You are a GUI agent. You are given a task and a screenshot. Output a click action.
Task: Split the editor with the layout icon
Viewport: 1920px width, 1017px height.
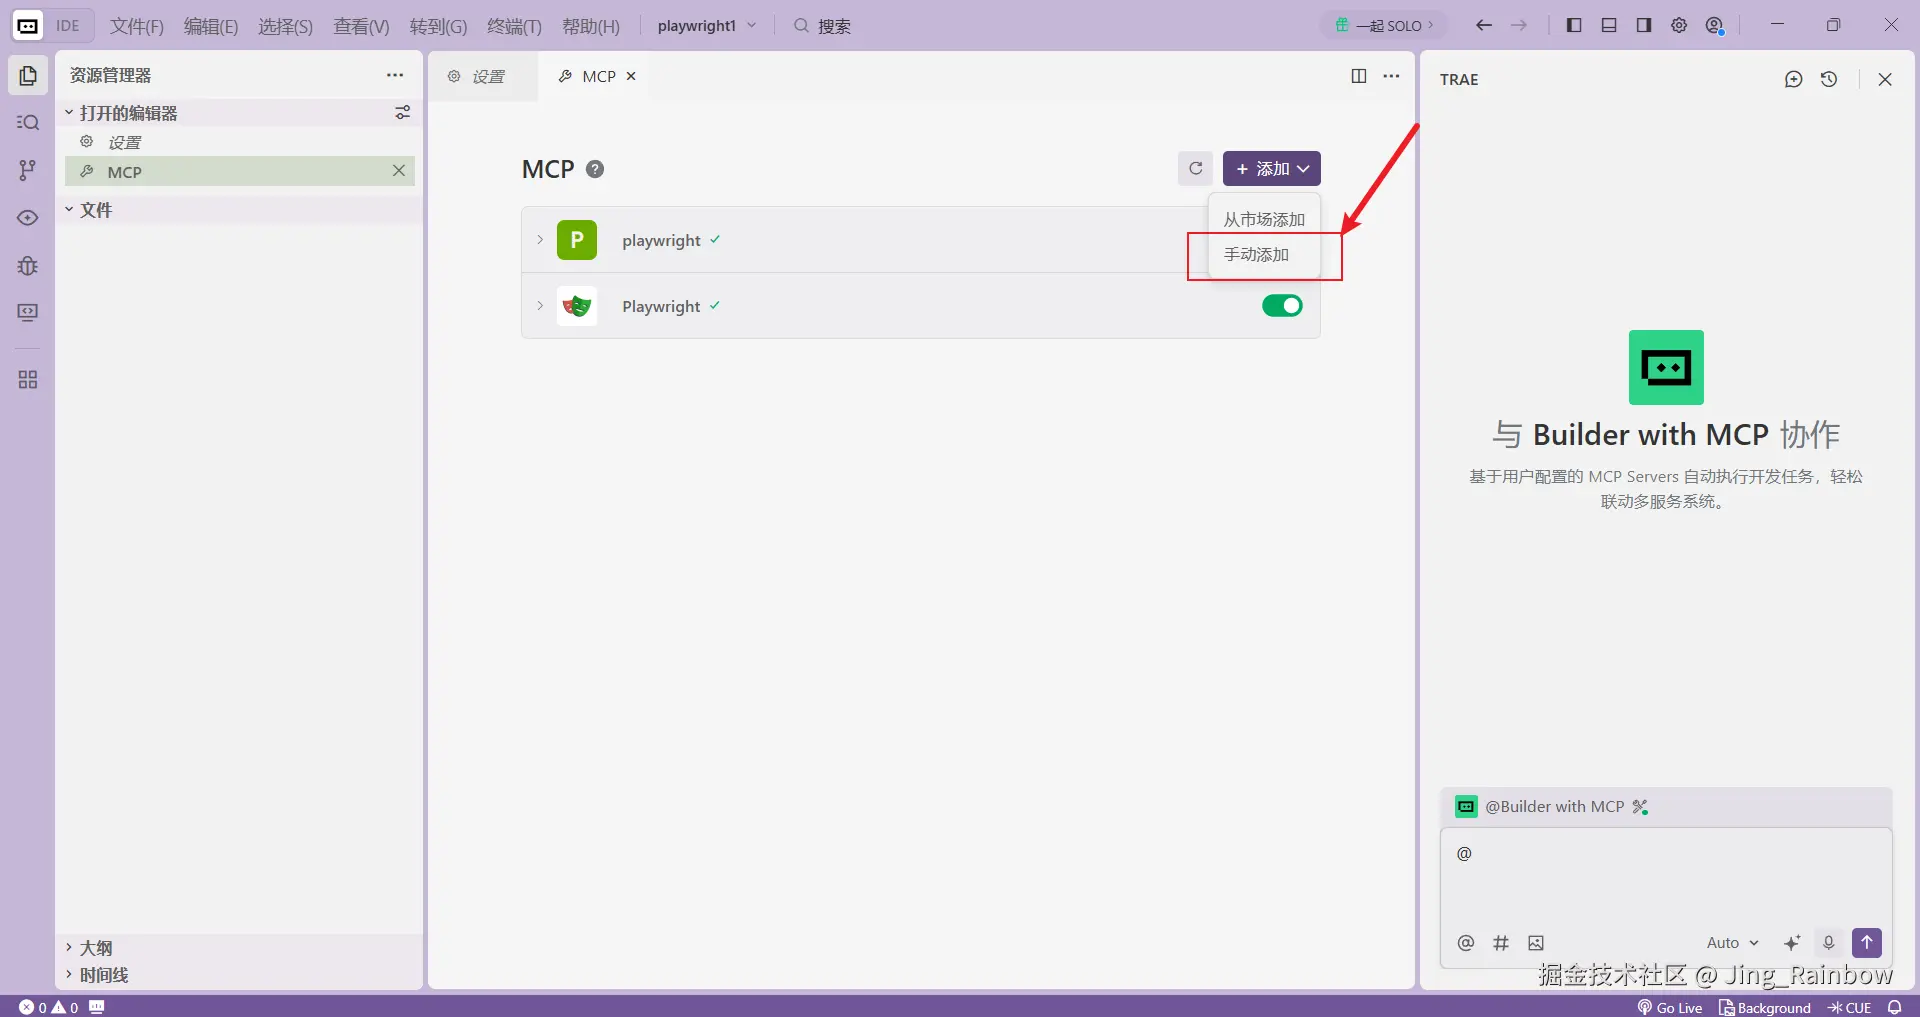click(1358, 76)
